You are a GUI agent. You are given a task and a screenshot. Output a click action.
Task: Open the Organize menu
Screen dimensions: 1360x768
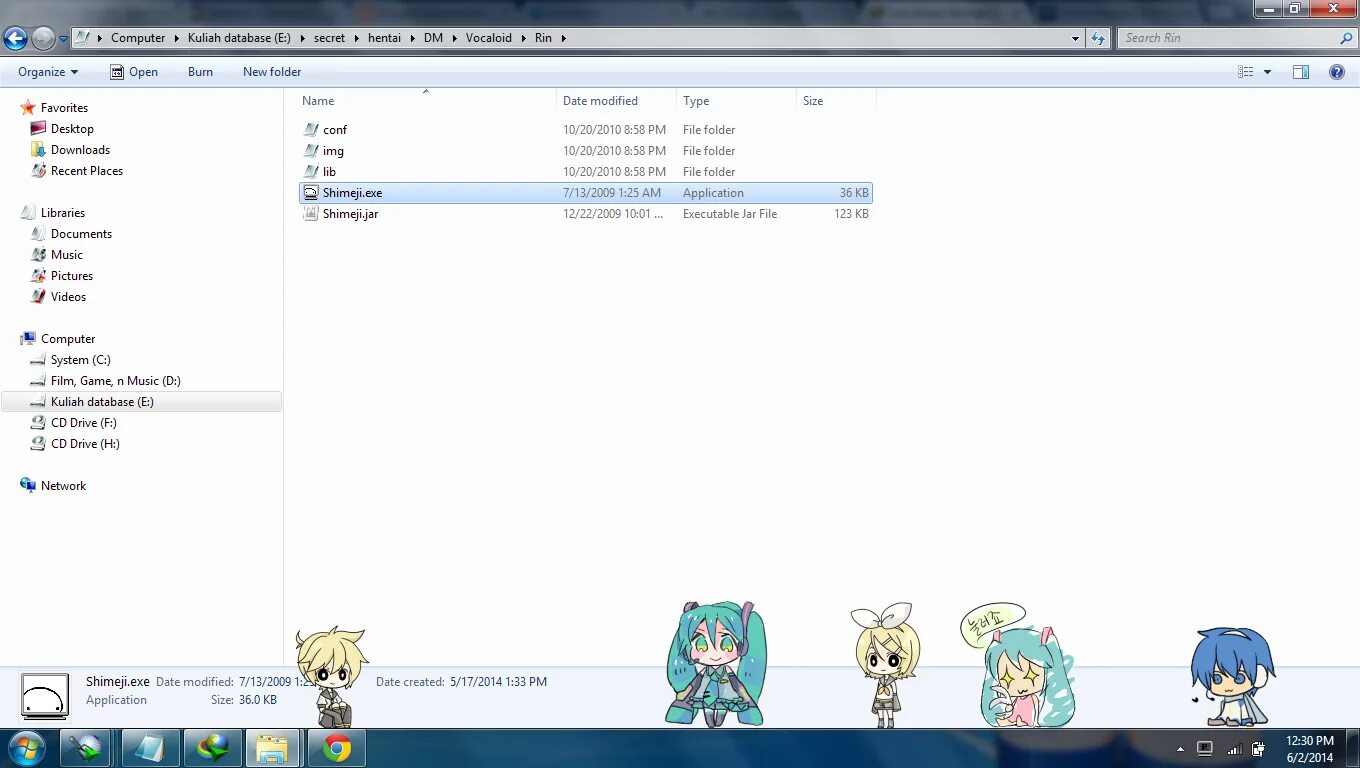pos(48,72)
